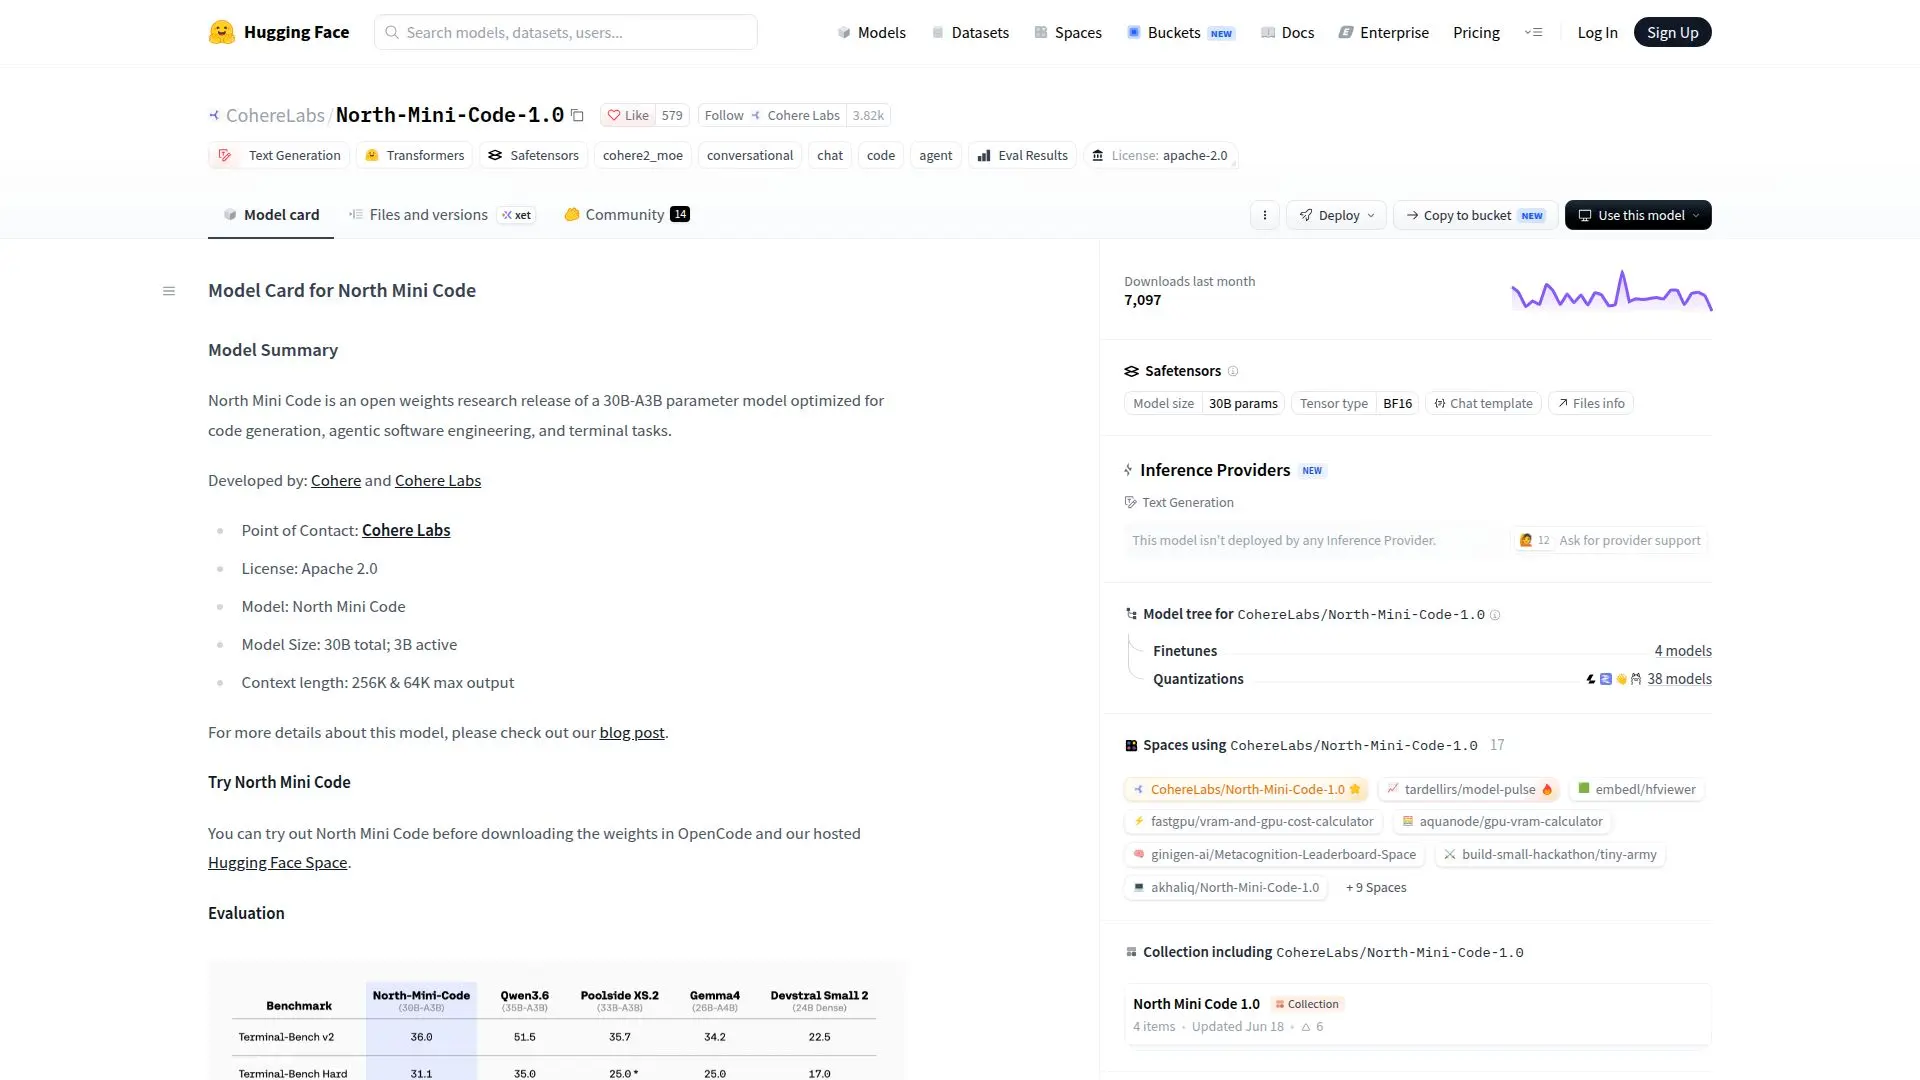Click the Sign Up button
The height and width of the screenshot is (1080, 1920).
[x=1672, y=32]
